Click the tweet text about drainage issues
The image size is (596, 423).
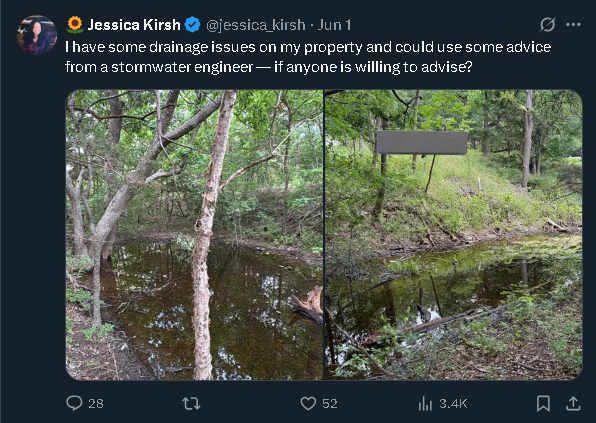tap(308, 57)
